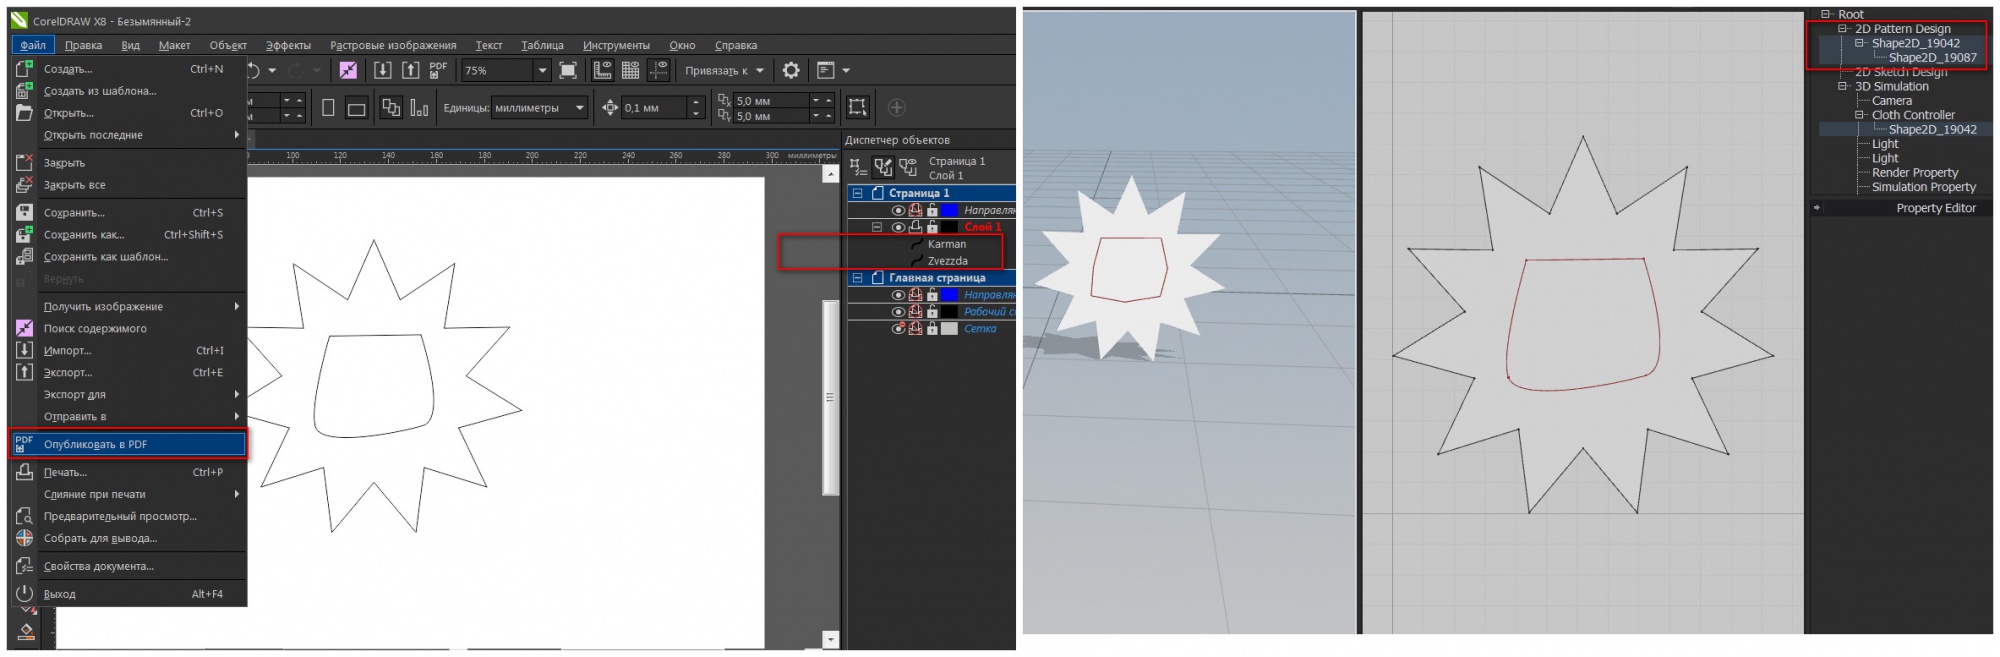This screenshot has width=2000, height=657.
Task: Toggle the grid display icon
Action: click(x=630, y=70)
